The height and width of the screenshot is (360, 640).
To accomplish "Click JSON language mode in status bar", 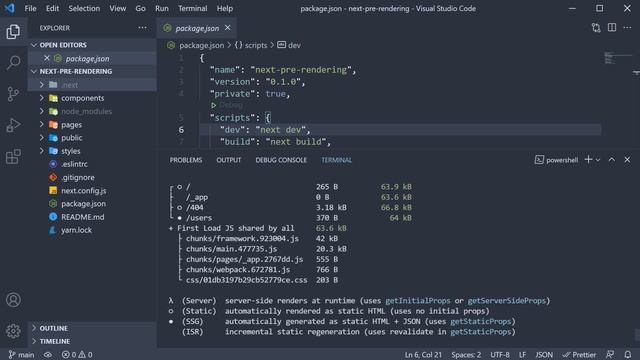I will click(544, 355).
